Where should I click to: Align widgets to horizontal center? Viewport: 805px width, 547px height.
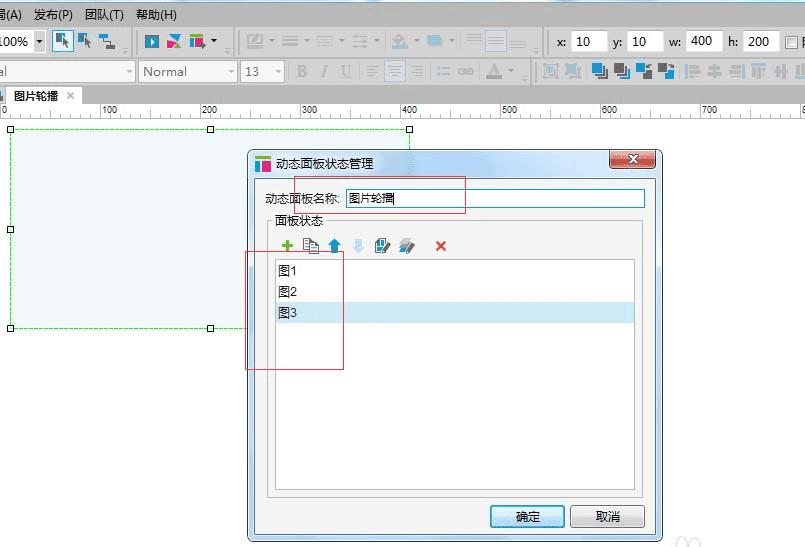point(714,71)
